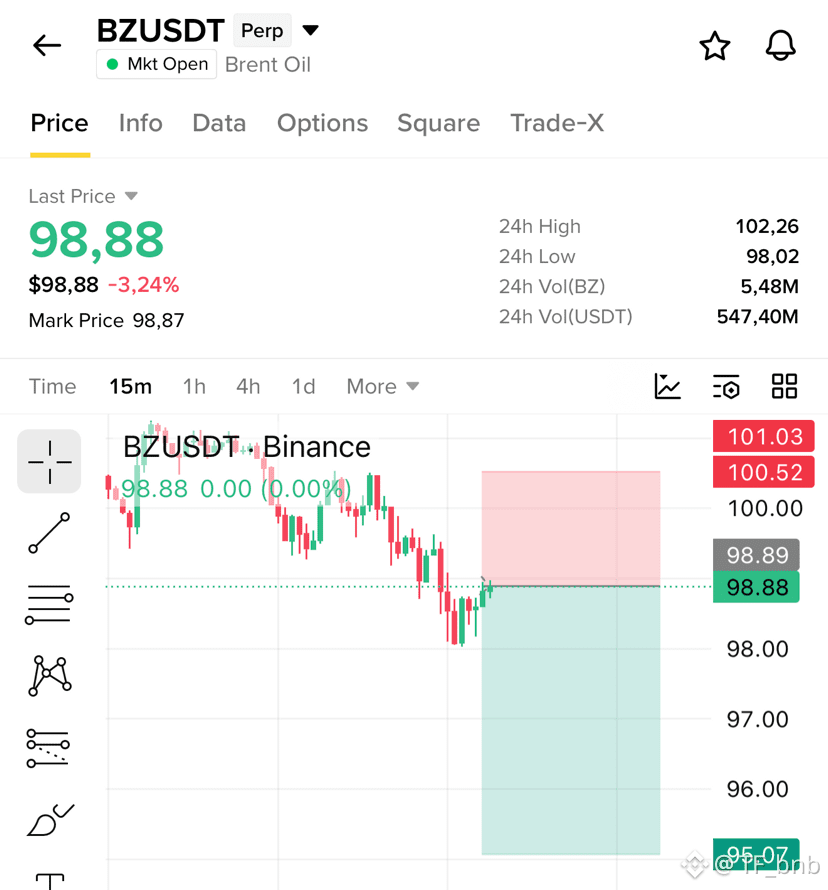The image size is (828, 890).
Task: Expand the Last Price dropdown
Action: pyautogui.click(x=131, y=196)
